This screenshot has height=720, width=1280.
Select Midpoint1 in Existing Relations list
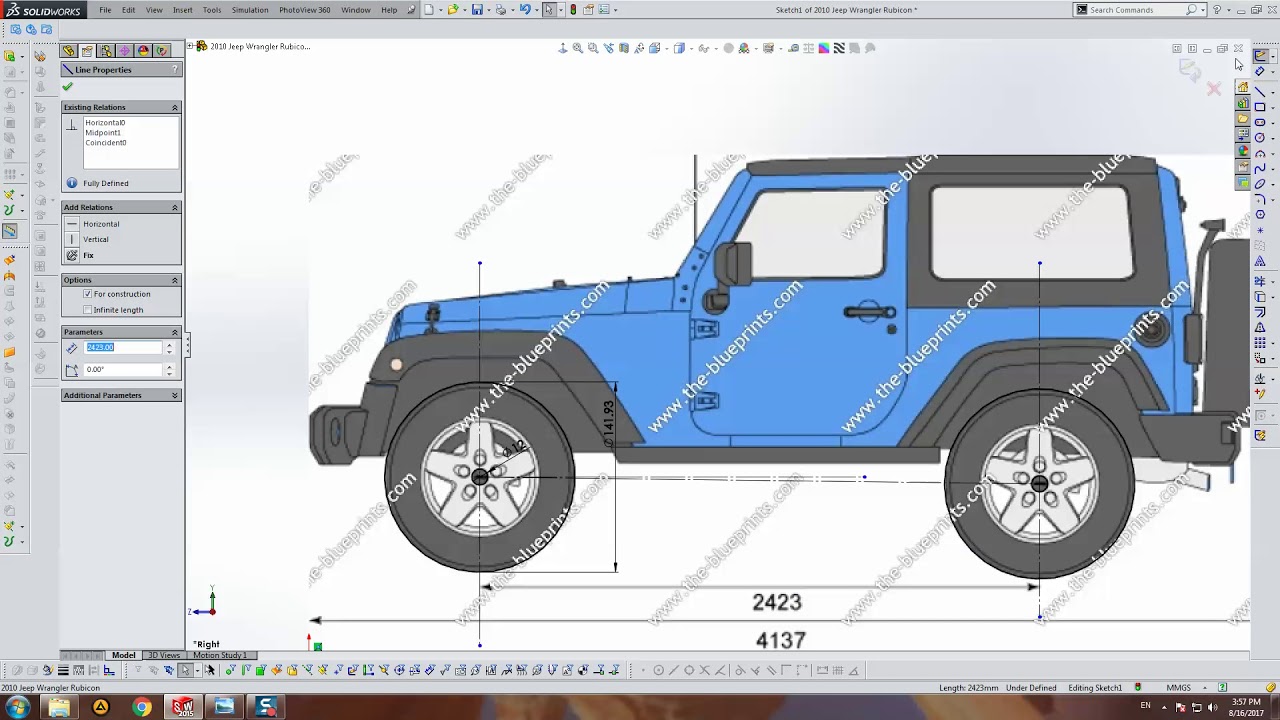103,133
